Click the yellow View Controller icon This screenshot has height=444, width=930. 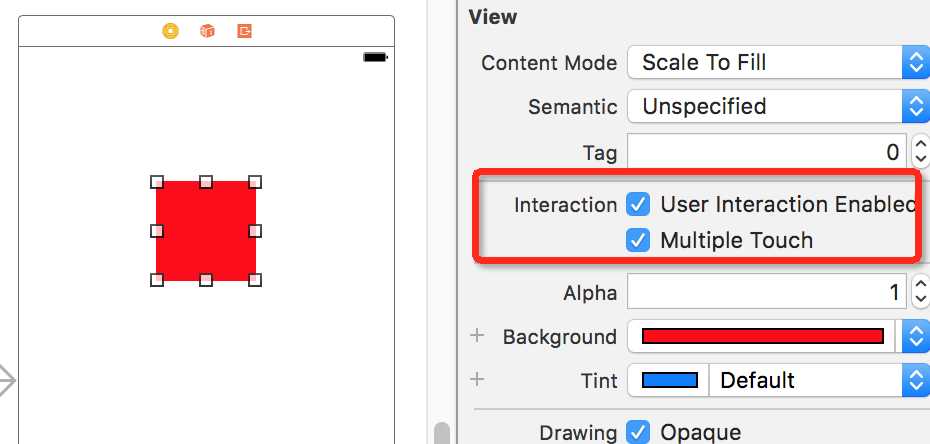click(171, 31)
